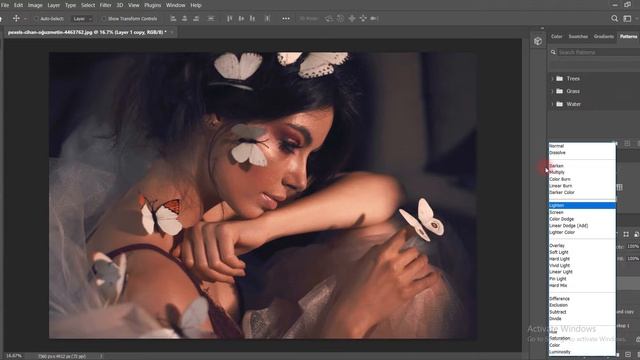640x360 pixels.
Task: Click the 3D pan mode icon
Action: pyautogui.click(x=352, y=18)
